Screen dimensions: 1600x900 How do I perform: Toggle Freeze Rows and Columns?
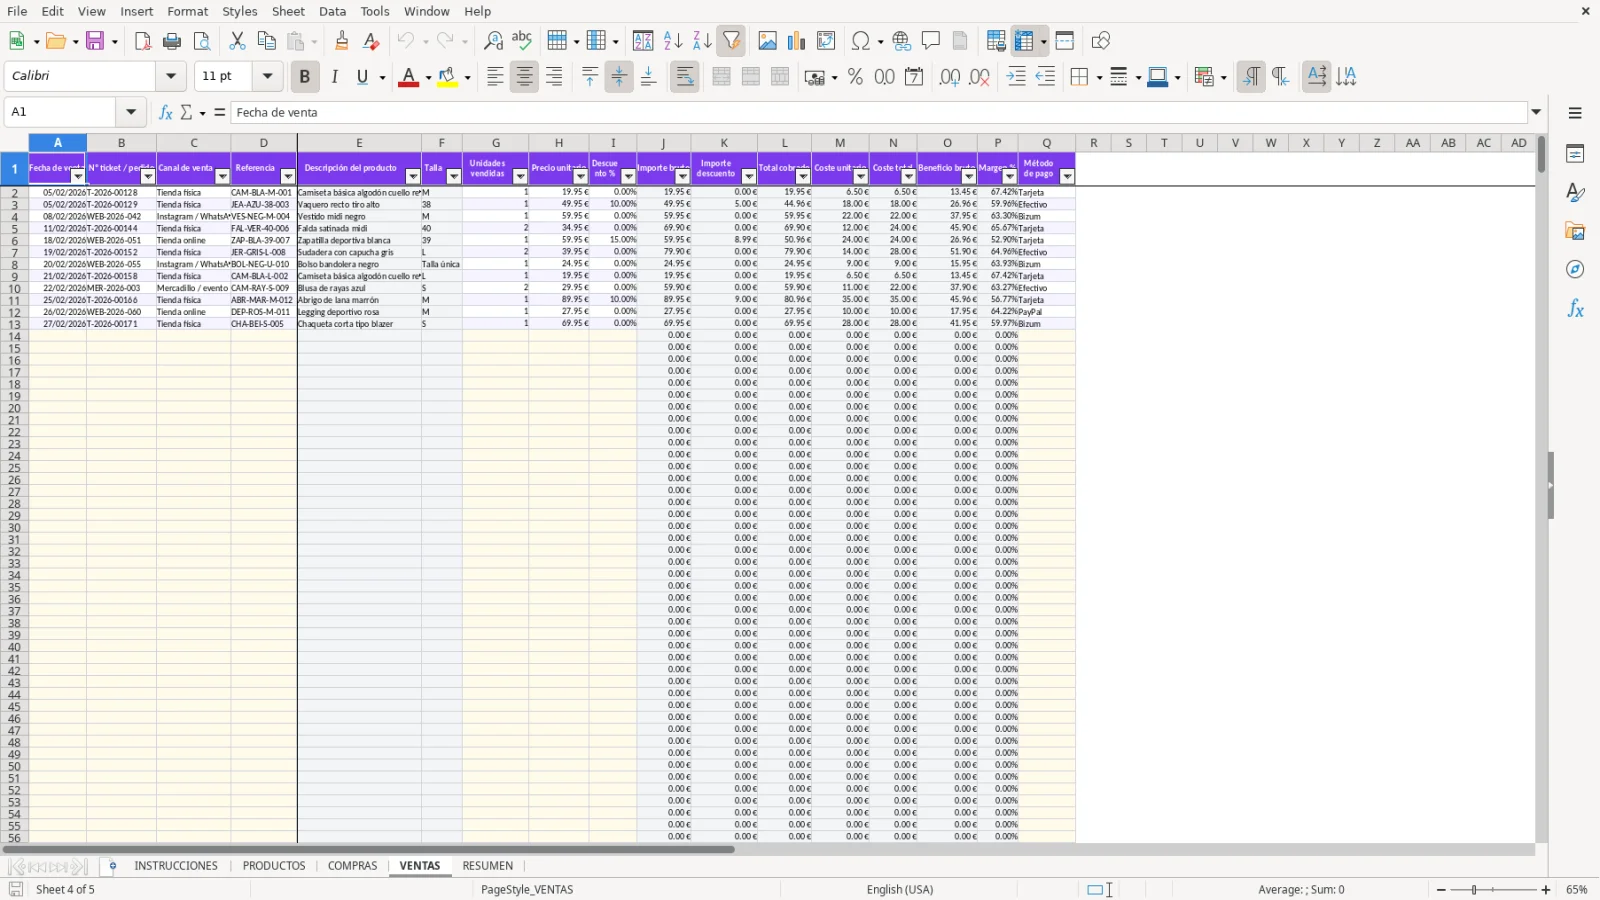click(x=1024, y=41)
